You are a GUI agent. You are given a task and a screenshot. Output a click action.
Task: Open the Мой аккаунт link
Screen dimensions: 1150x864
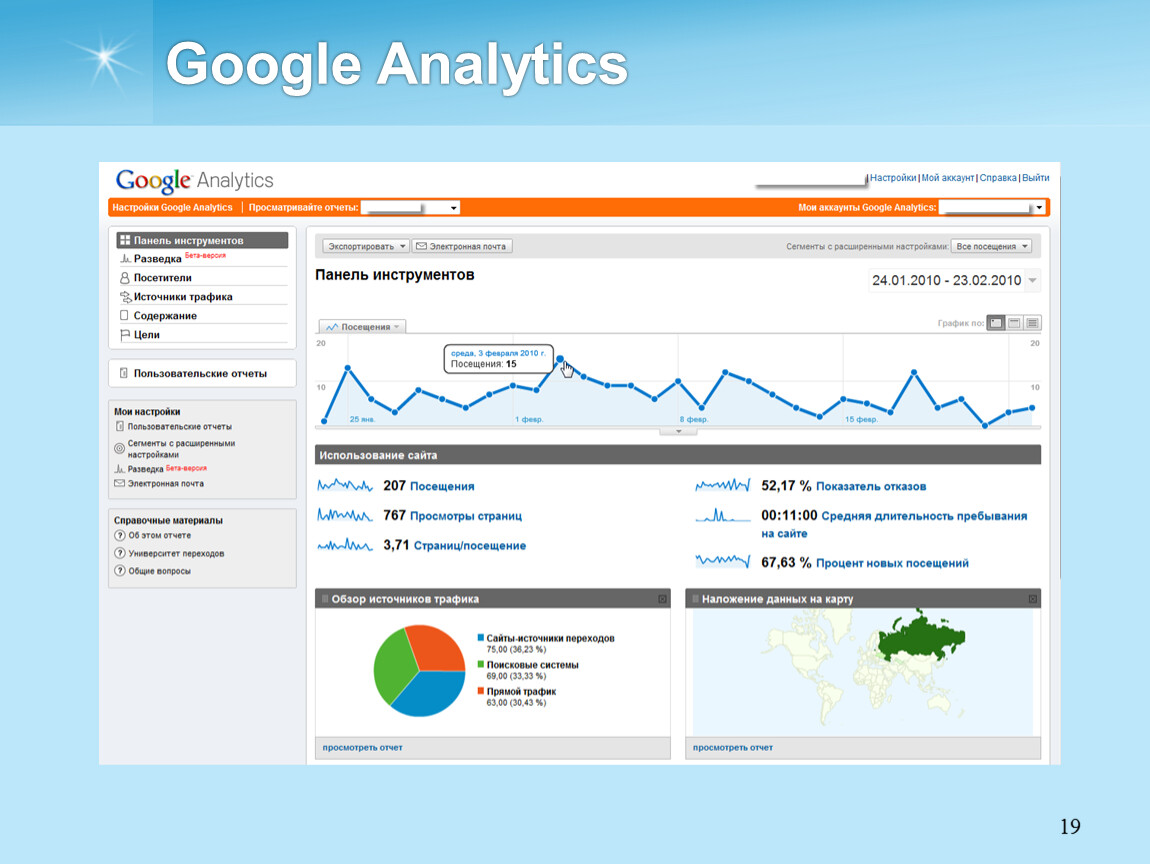[x=948, y=177]
